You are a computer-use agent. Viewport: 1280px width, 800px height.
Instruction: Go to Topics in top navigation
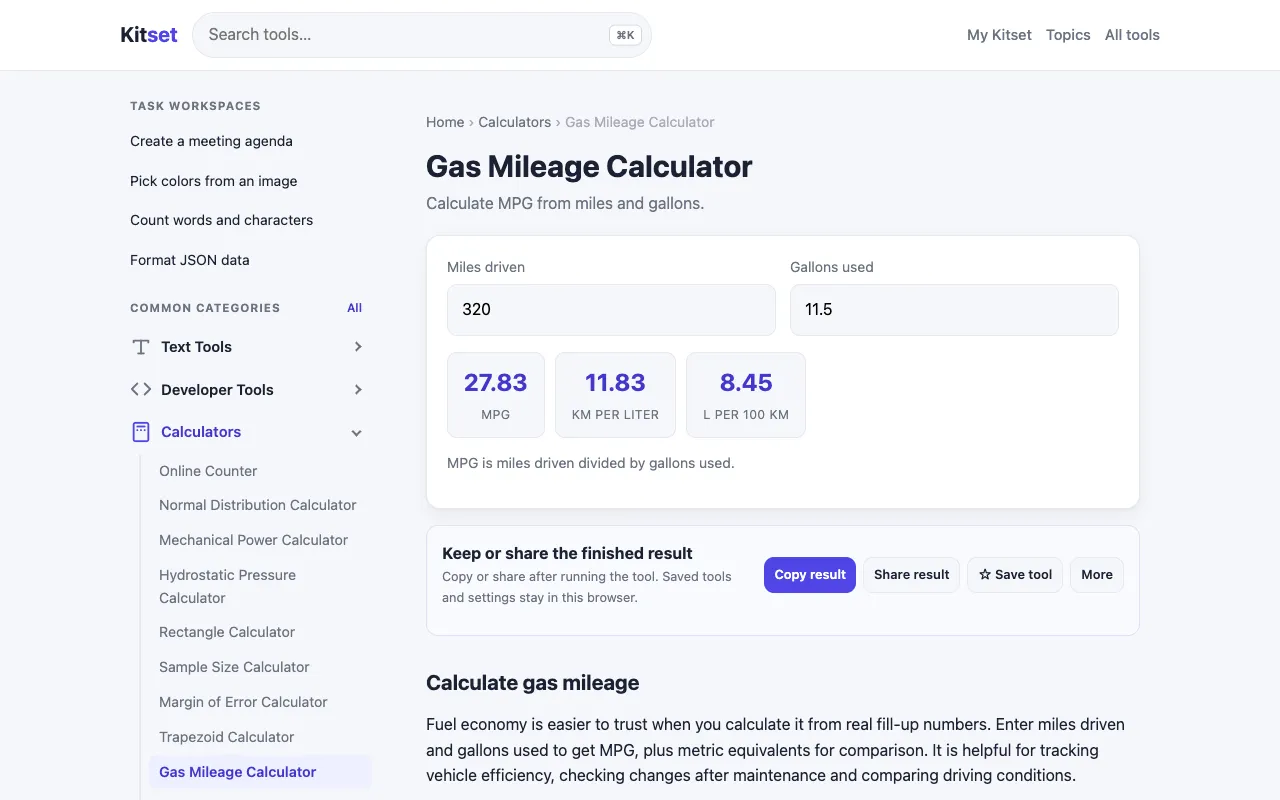pos(1068,35)
